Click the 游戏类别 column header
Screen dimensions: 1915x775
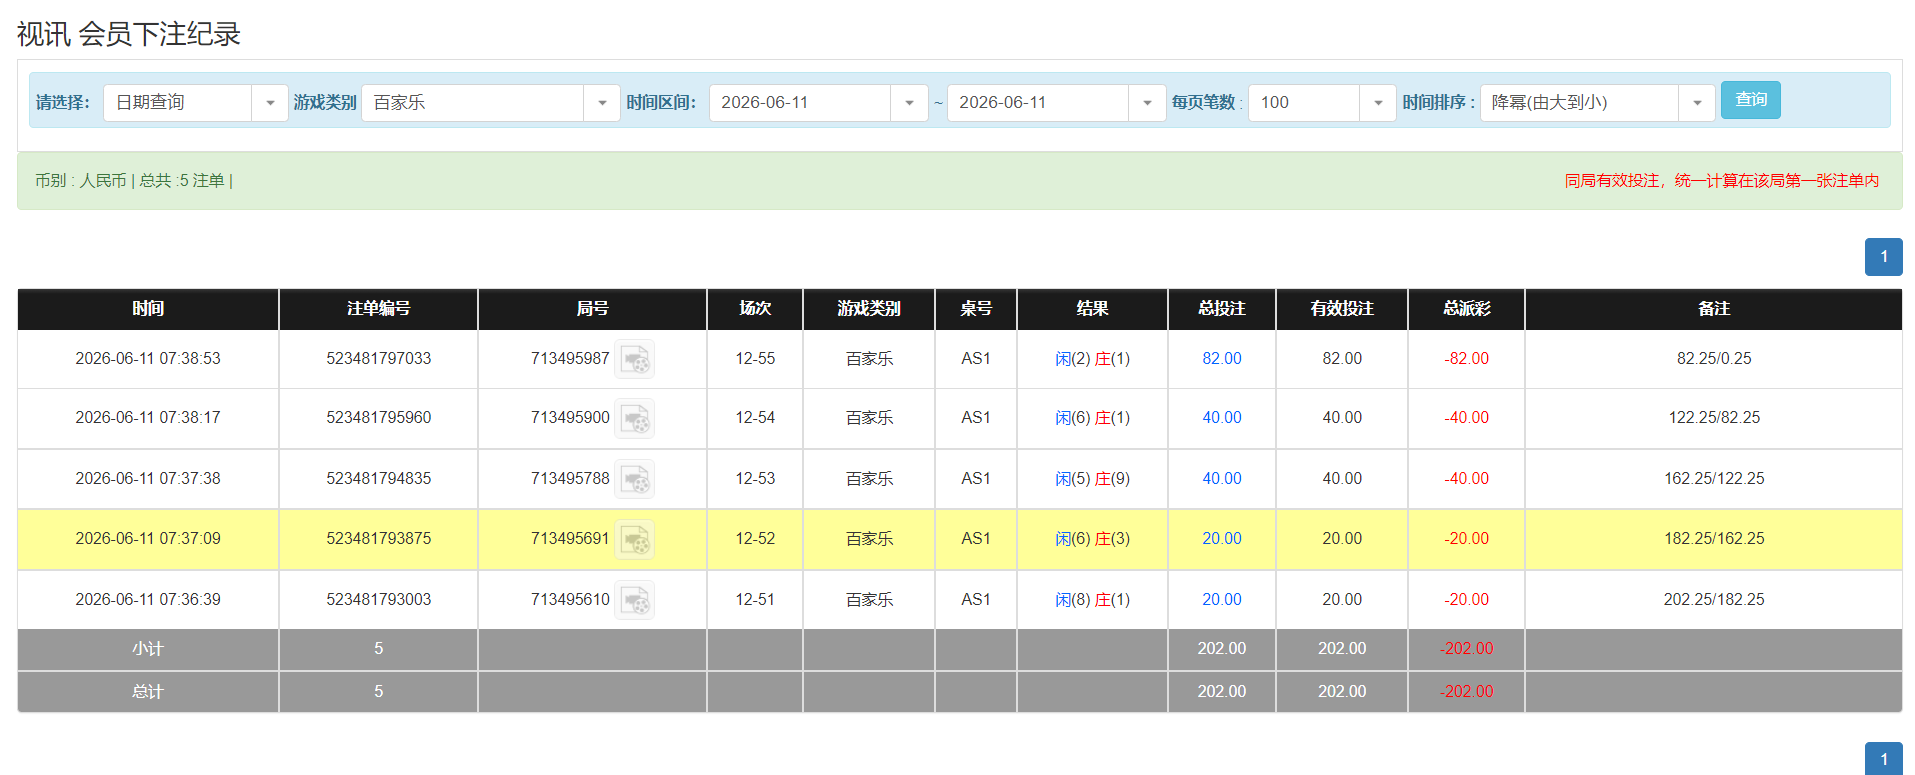(869, 309)
